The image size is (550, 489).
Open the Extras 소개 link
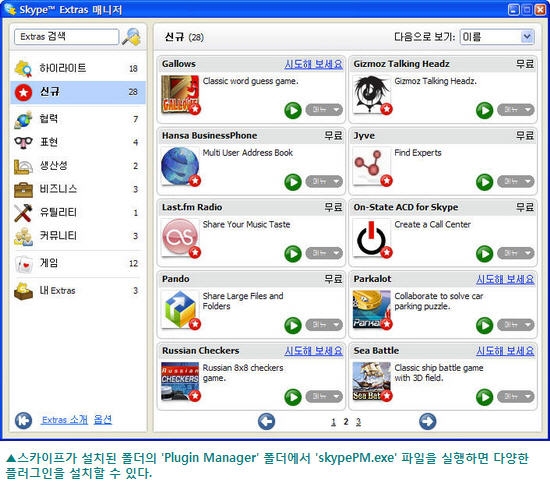65,420
